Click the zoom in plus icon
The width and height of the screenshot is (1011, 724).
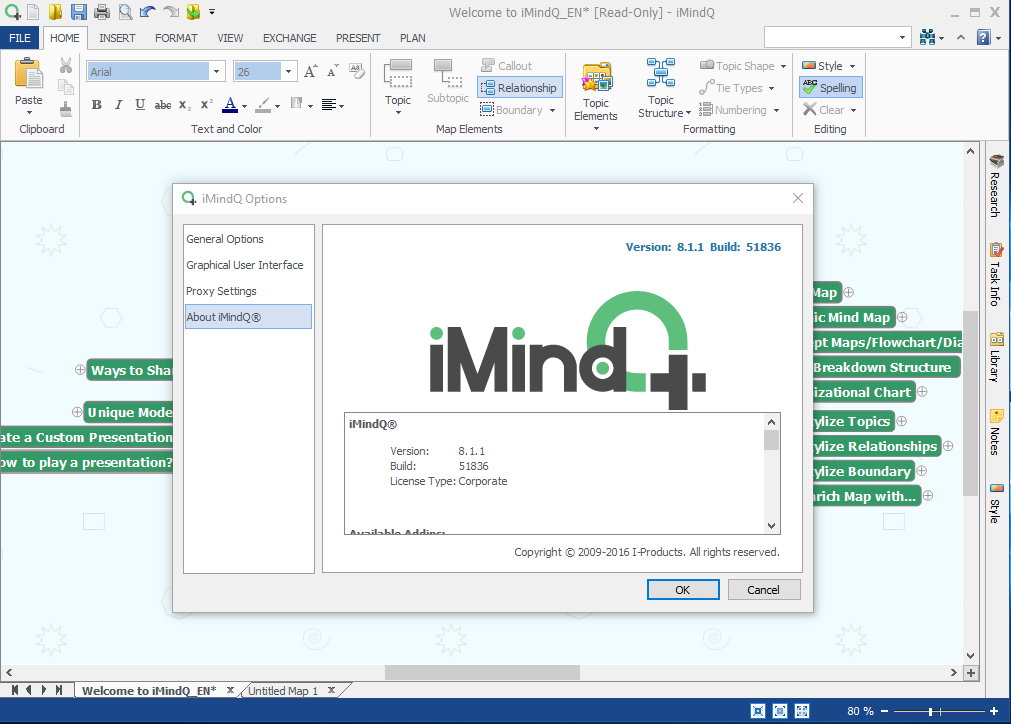coord(994,710)
